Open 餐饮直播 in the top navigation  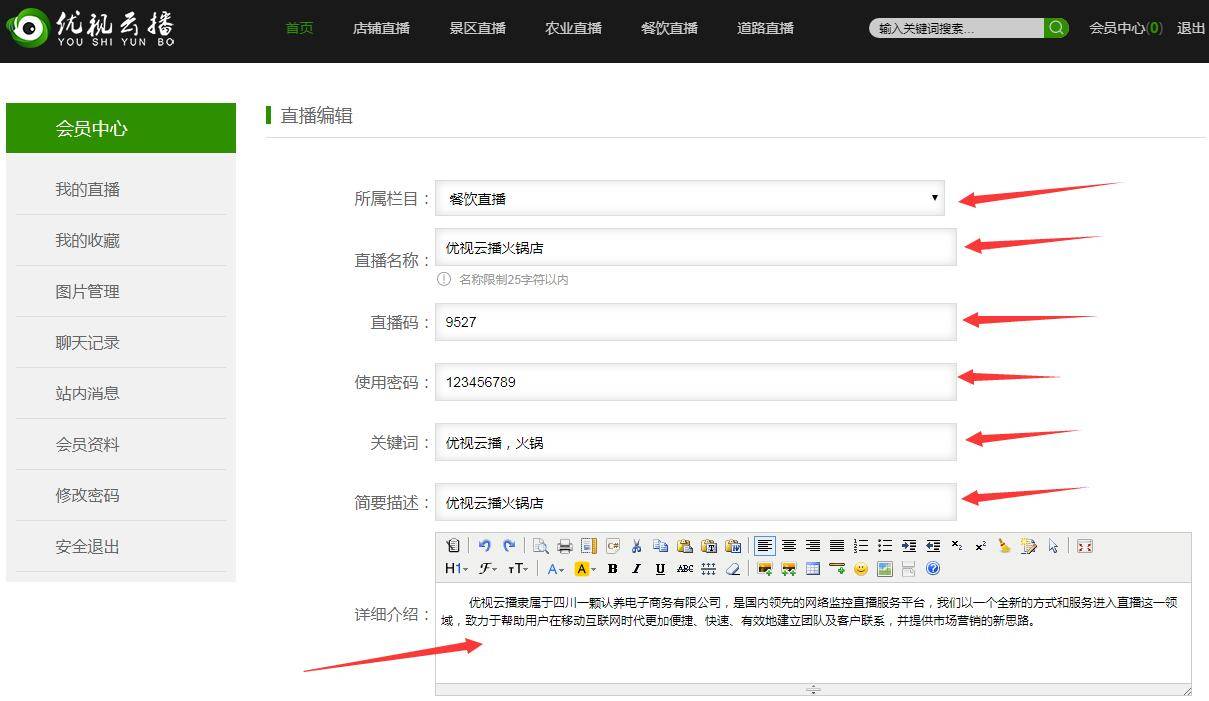tap(669, 28)
